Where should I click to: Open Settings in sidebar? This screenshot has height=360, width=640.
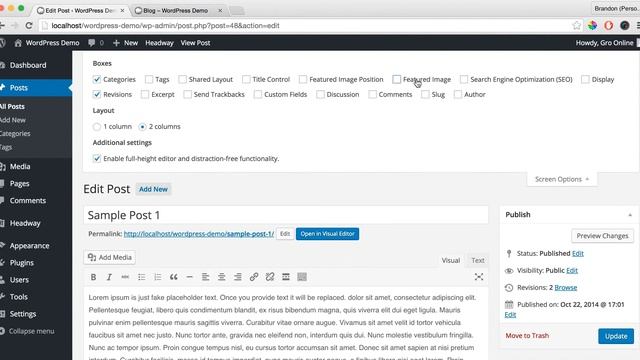tap(23, 314)
